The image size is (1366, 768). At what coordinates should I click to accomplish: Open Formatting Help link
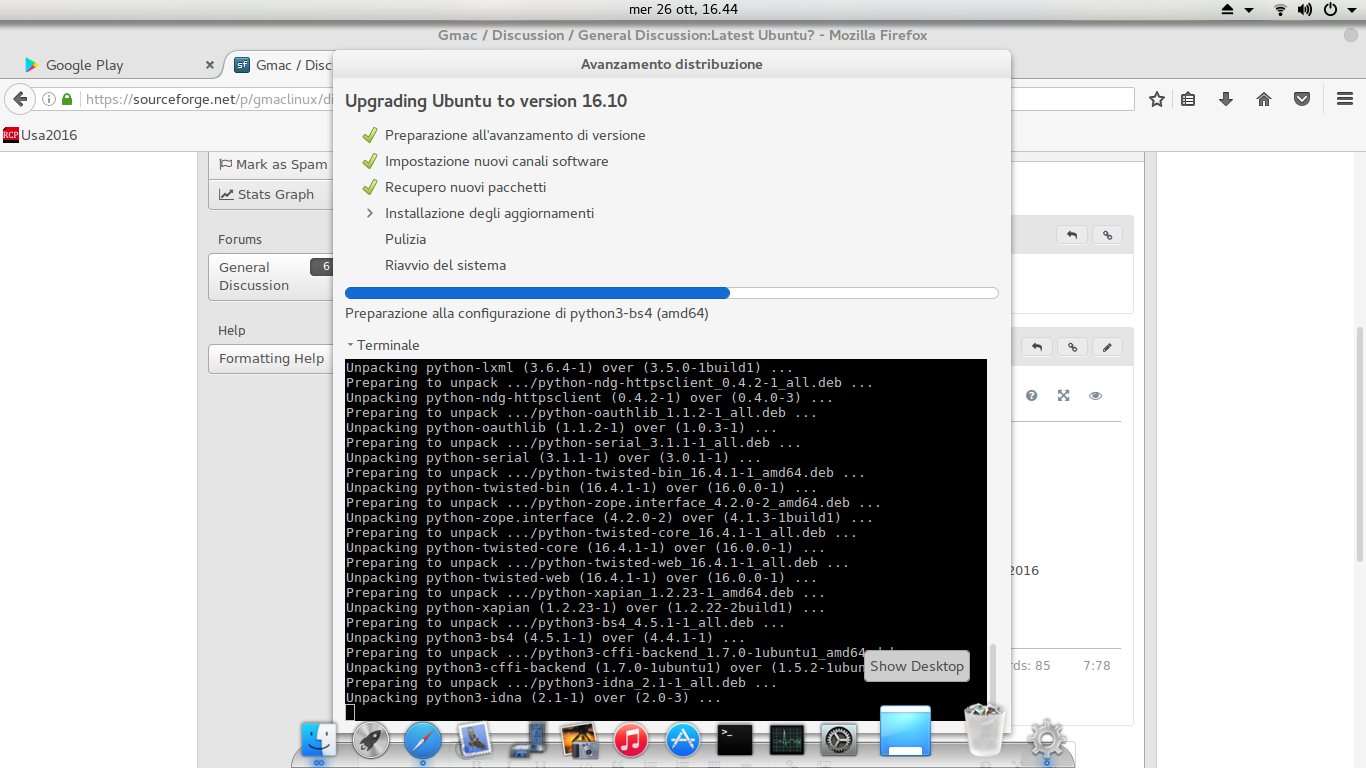coord(272,358)
